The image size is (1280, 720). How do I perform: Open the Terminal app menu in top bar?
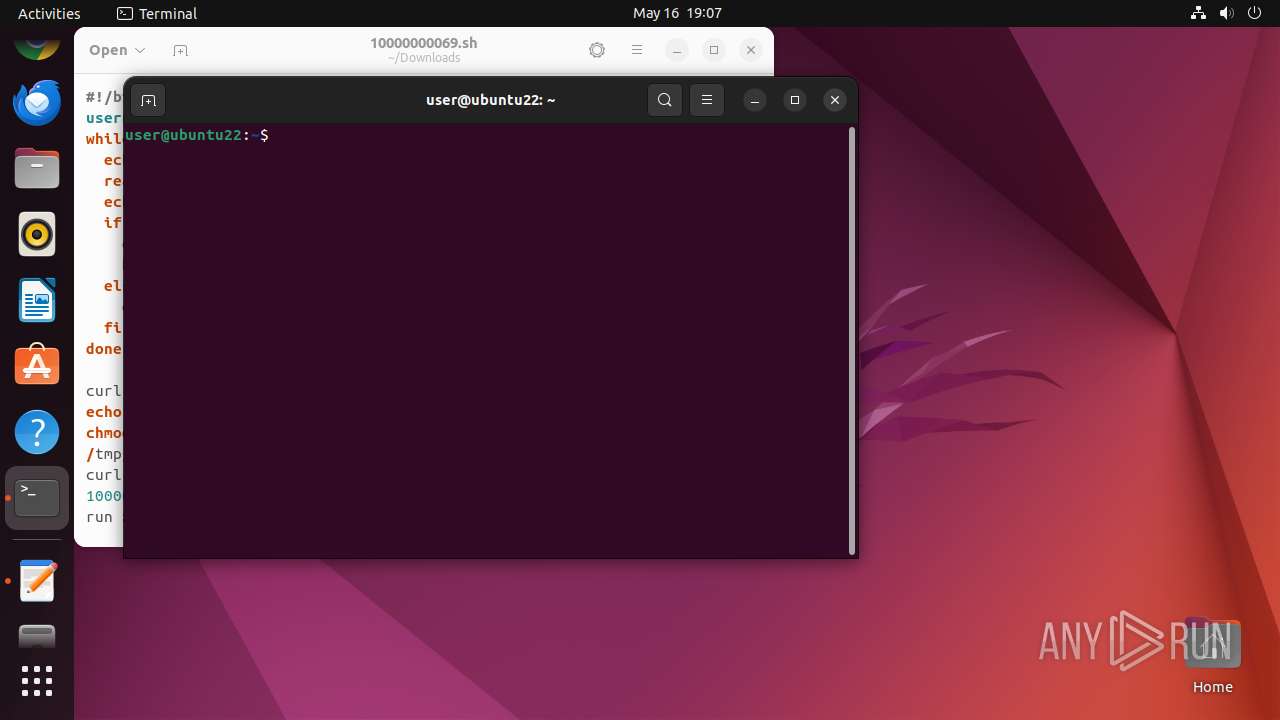157,13
